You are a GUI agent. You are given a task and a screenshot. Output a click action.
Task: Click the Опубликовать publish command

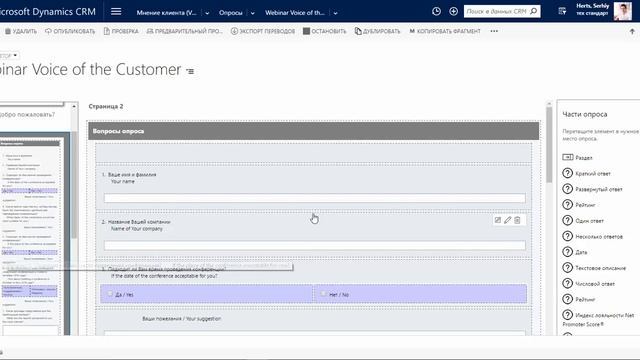coord(70,31)
